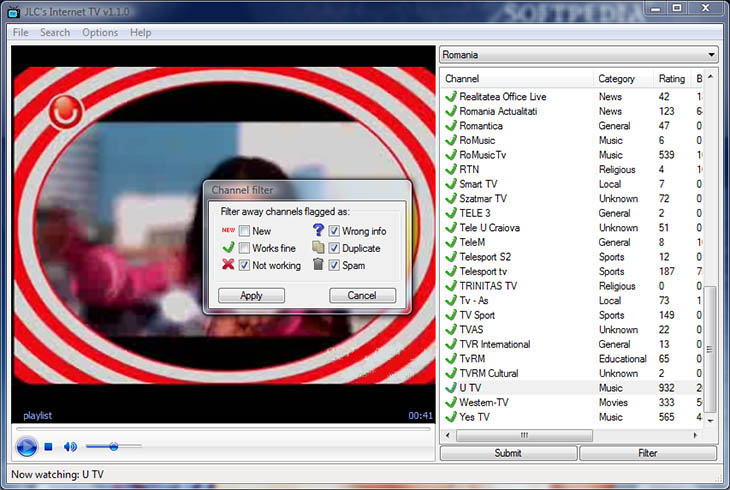Click the playlist link in video panel

pyautogui.click(x=38, y=415)
